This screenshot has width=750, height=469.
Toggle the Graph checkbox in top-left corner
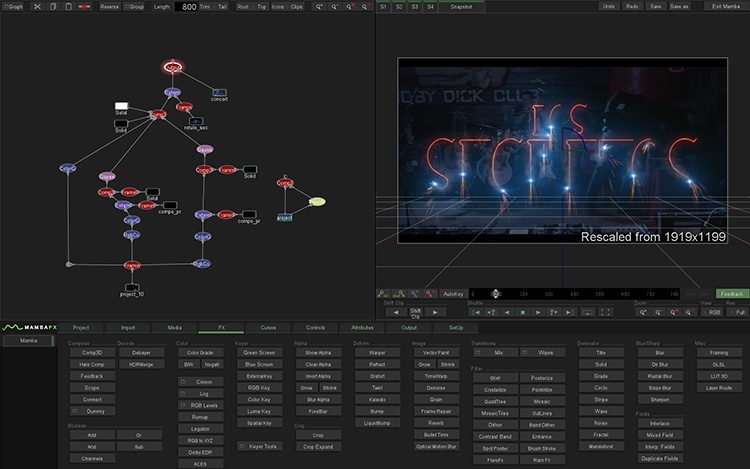[6, 7]
